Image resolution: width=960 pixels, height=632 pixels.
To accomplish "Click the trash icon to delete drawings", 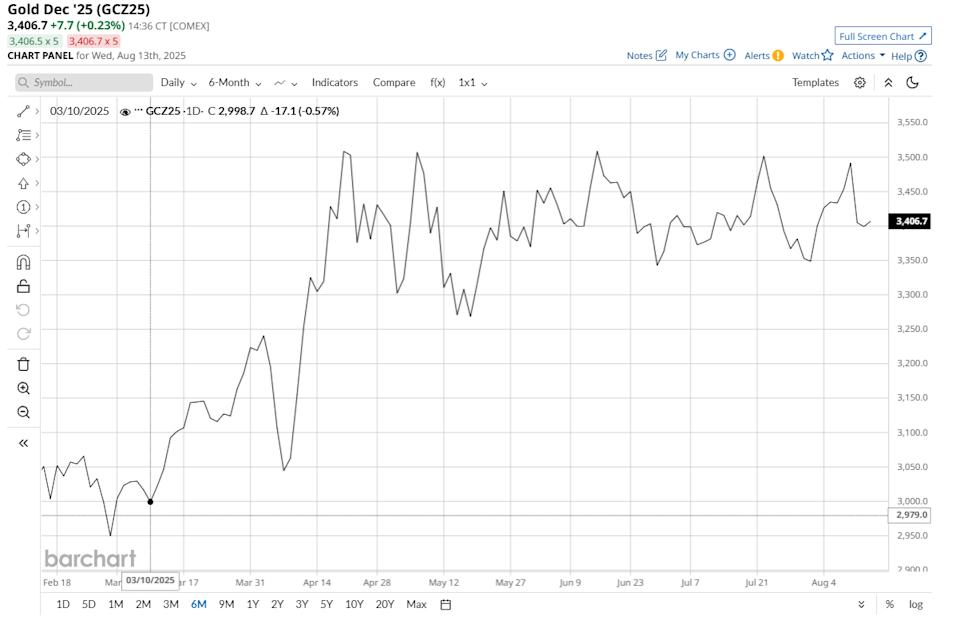I will pos(23,364).
